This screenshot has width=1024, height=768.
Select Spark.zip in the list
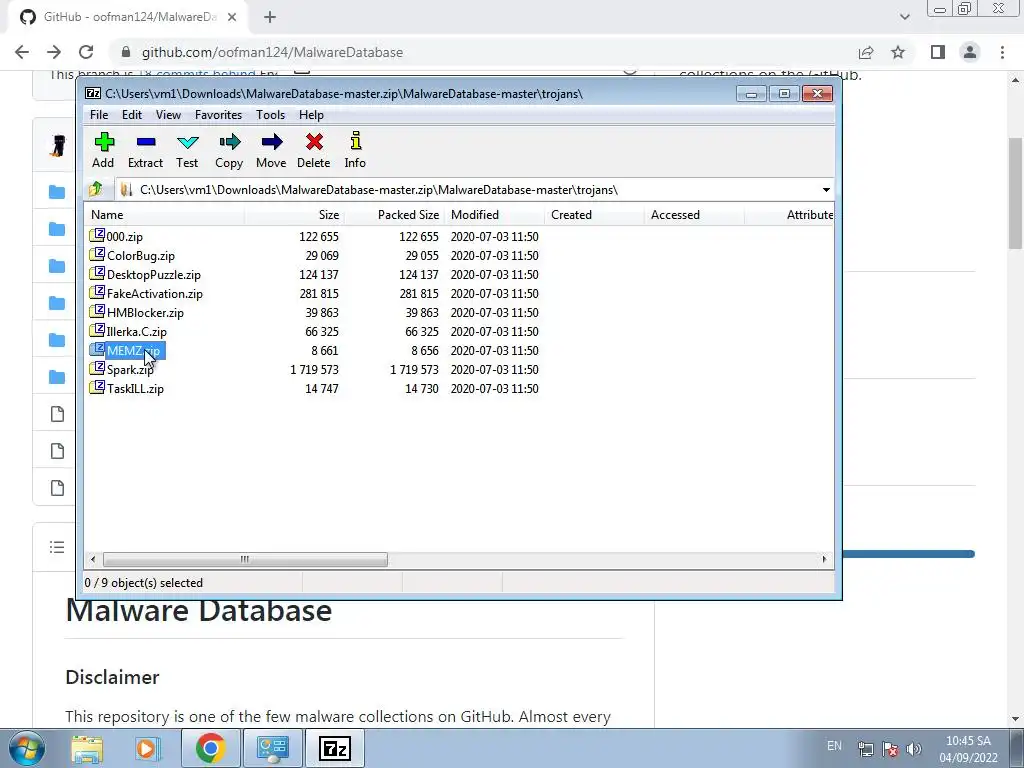click(x=130, y=370)
